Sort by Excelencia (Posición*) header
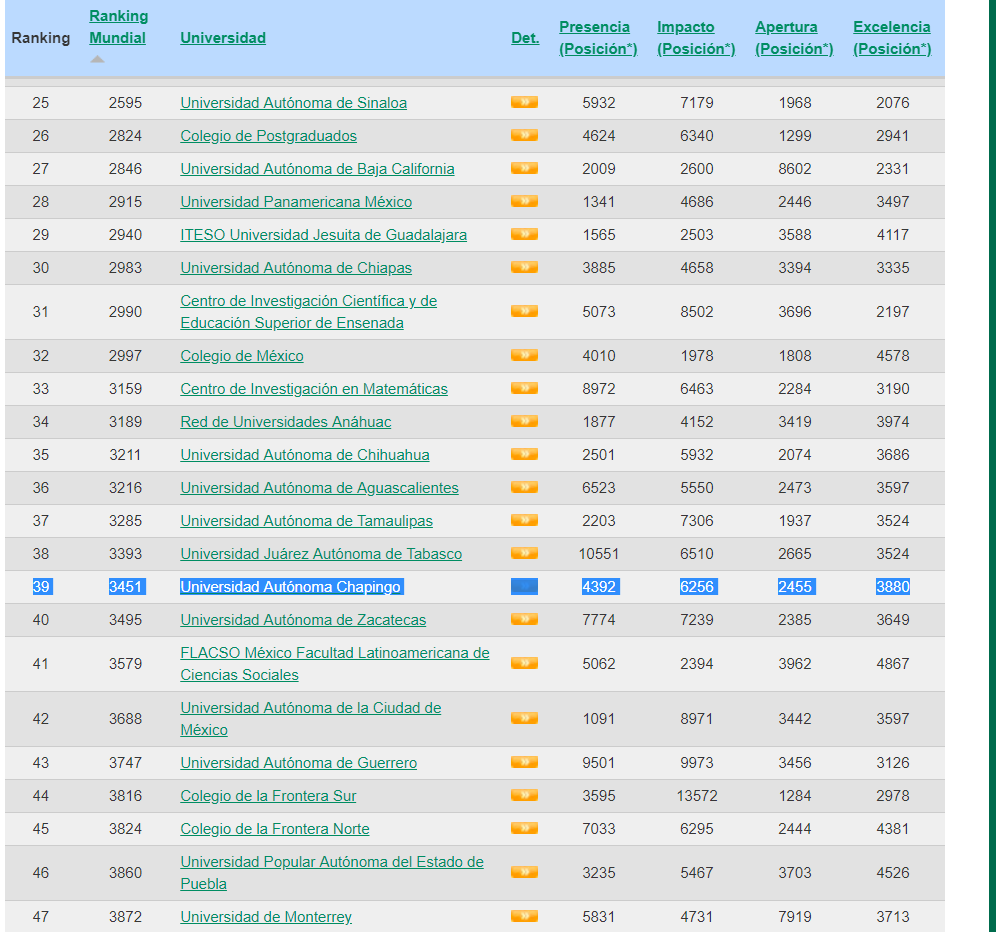 point(892,37)
